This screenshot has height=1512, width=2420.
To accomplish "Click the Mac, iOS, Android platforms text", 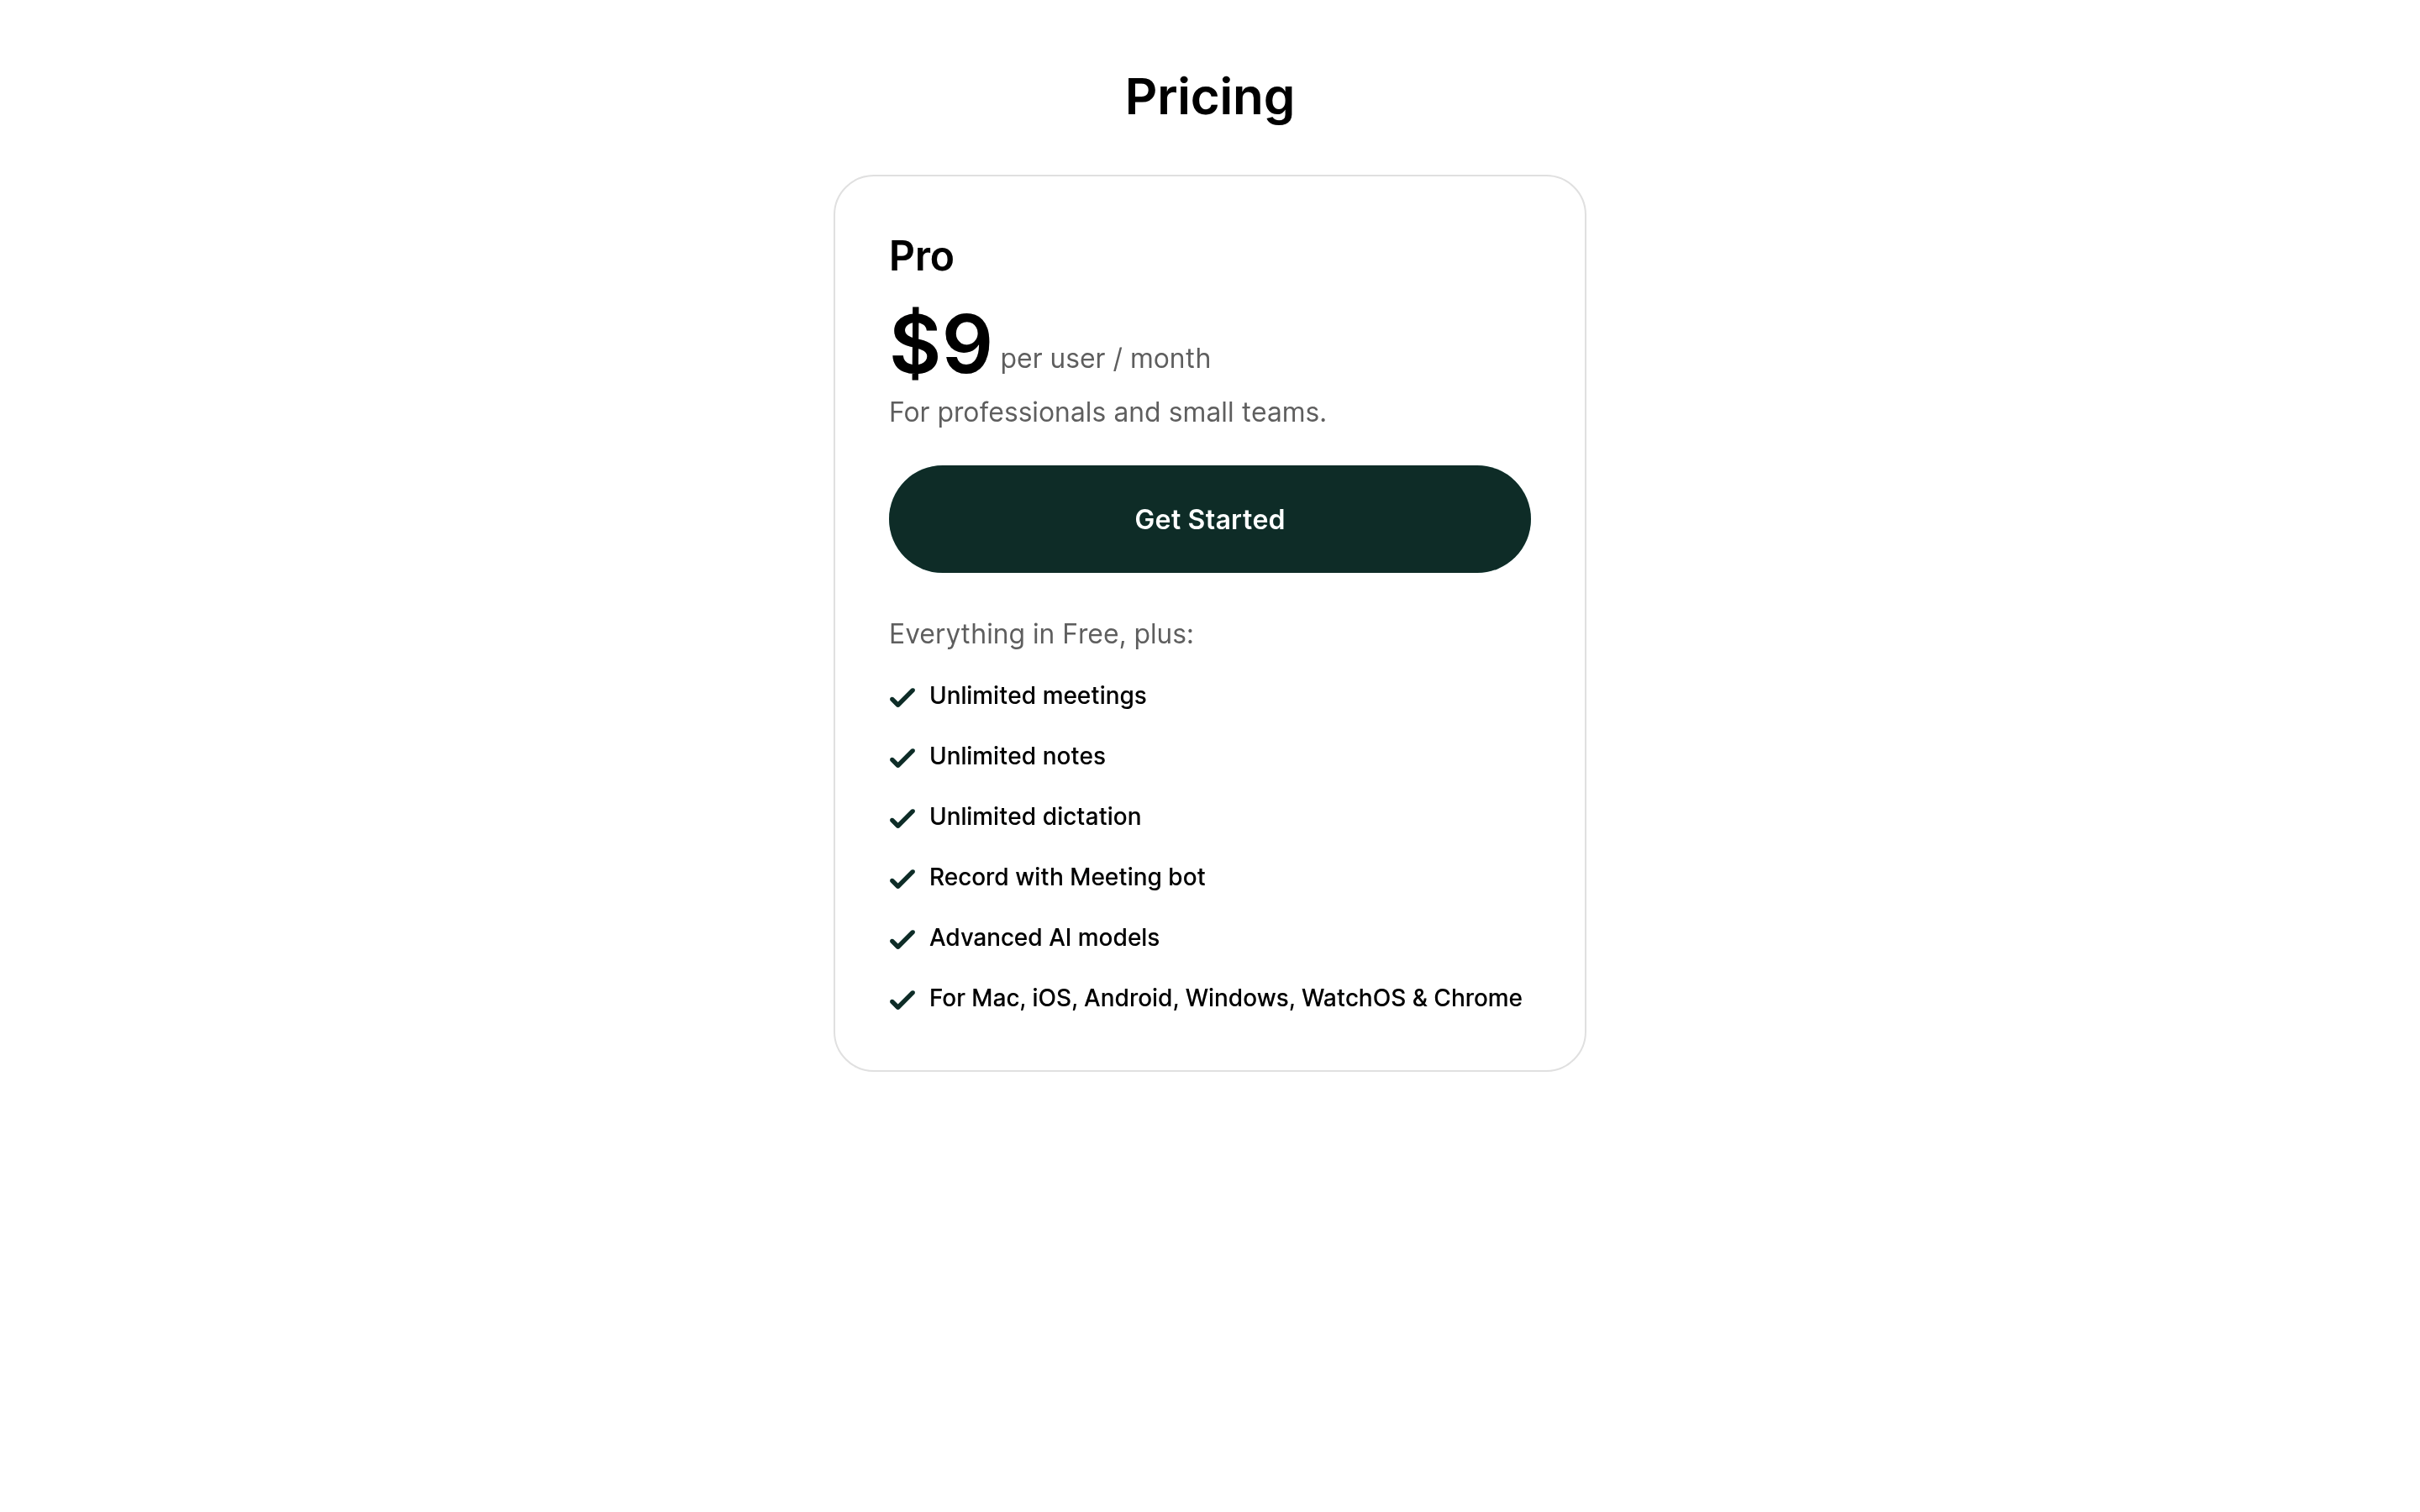I will click(x=1225, y=998).
